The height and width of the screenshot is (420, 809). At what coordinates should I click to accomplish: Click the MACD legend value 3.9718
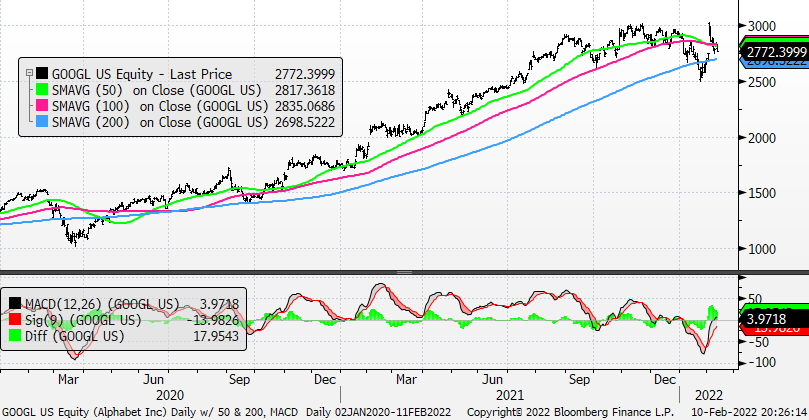coord(219,304)
